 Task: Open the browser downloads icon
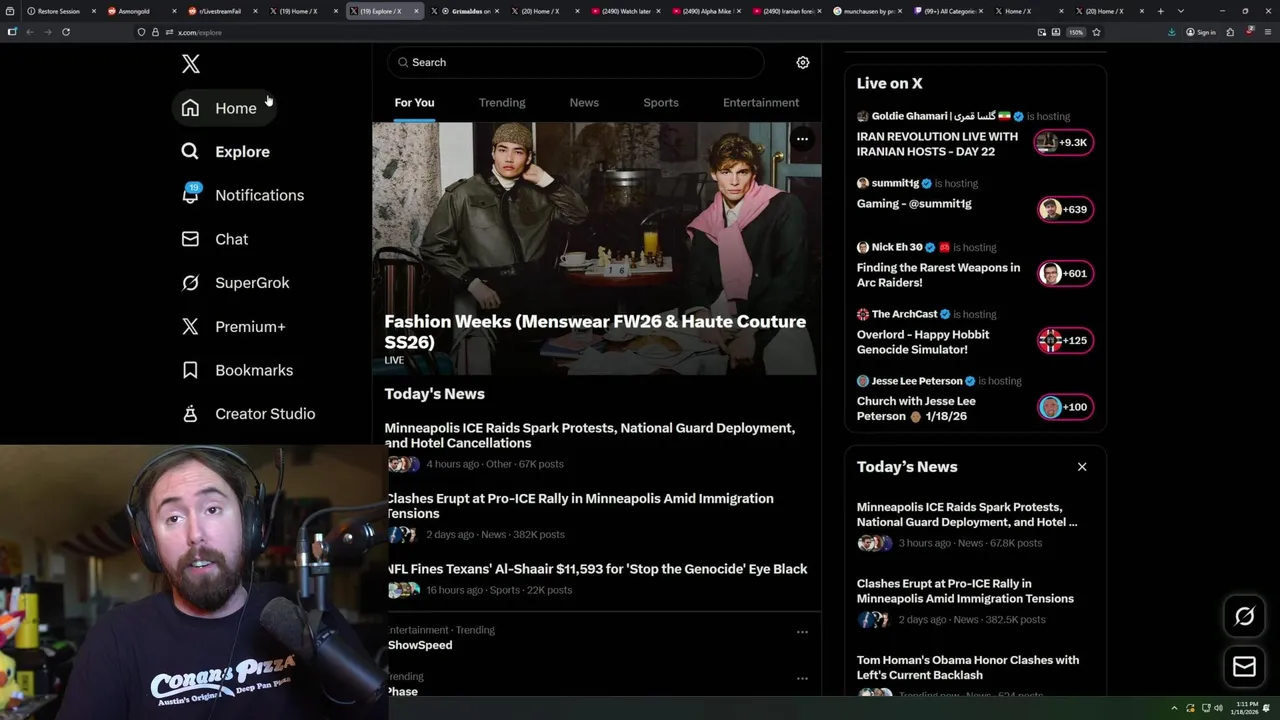coord(1171,32)
